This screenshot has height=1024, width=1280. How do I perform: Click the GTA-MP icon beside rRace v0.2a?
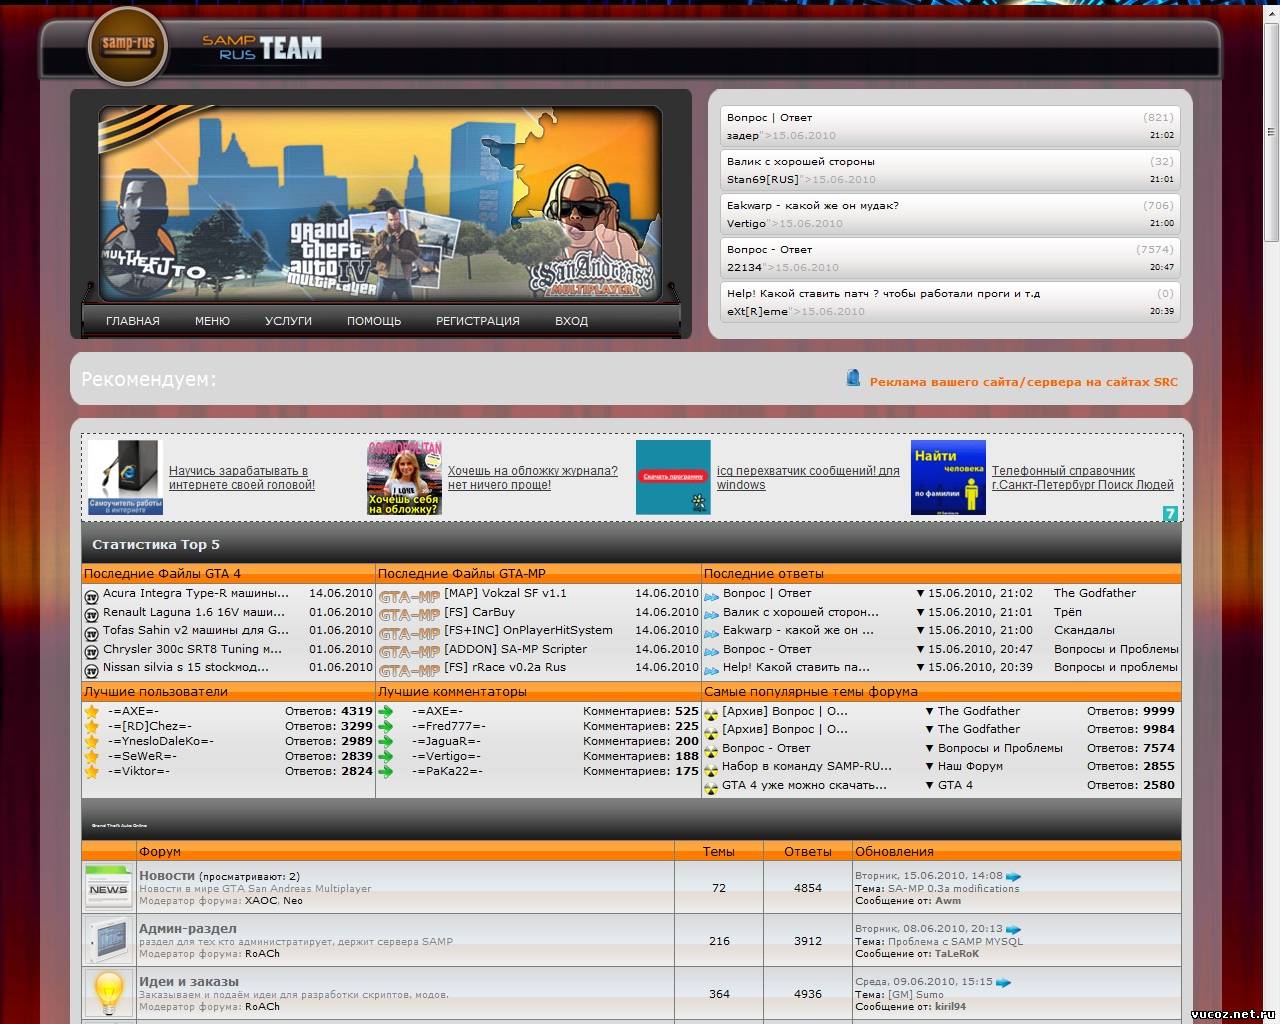click(409, 670)
